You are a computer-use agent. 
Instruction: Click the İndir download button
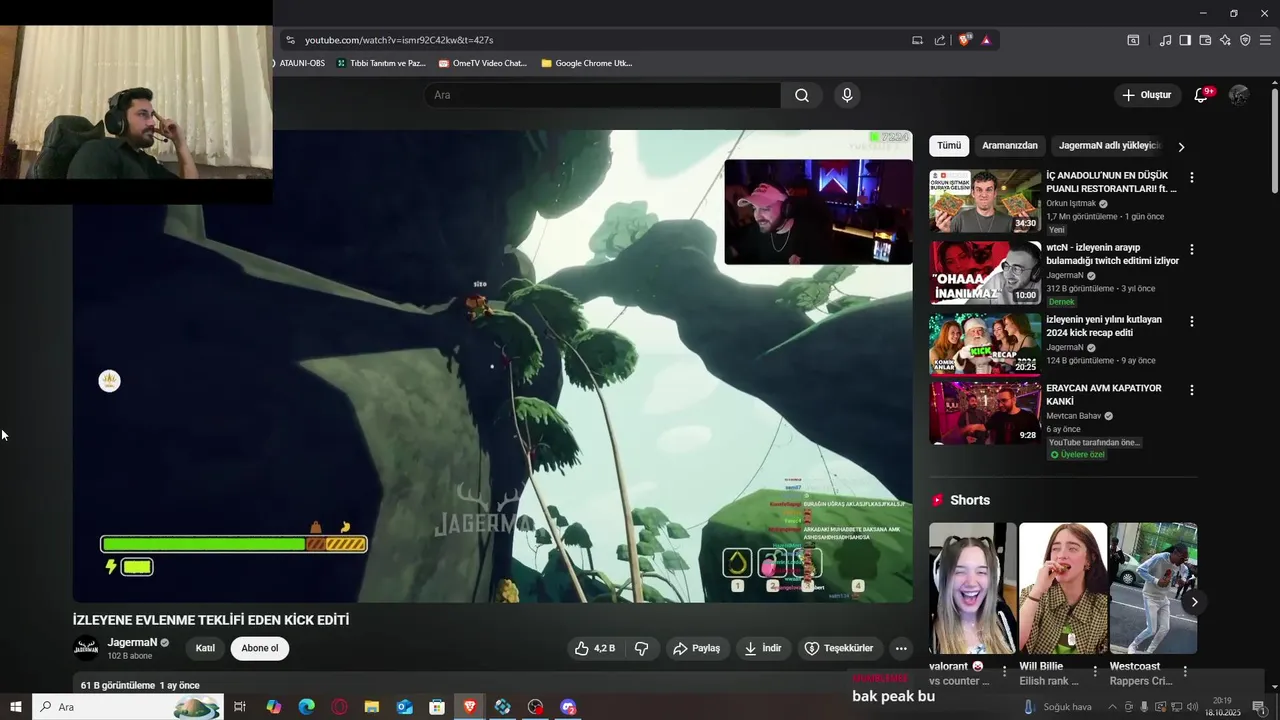coord(763,648)
